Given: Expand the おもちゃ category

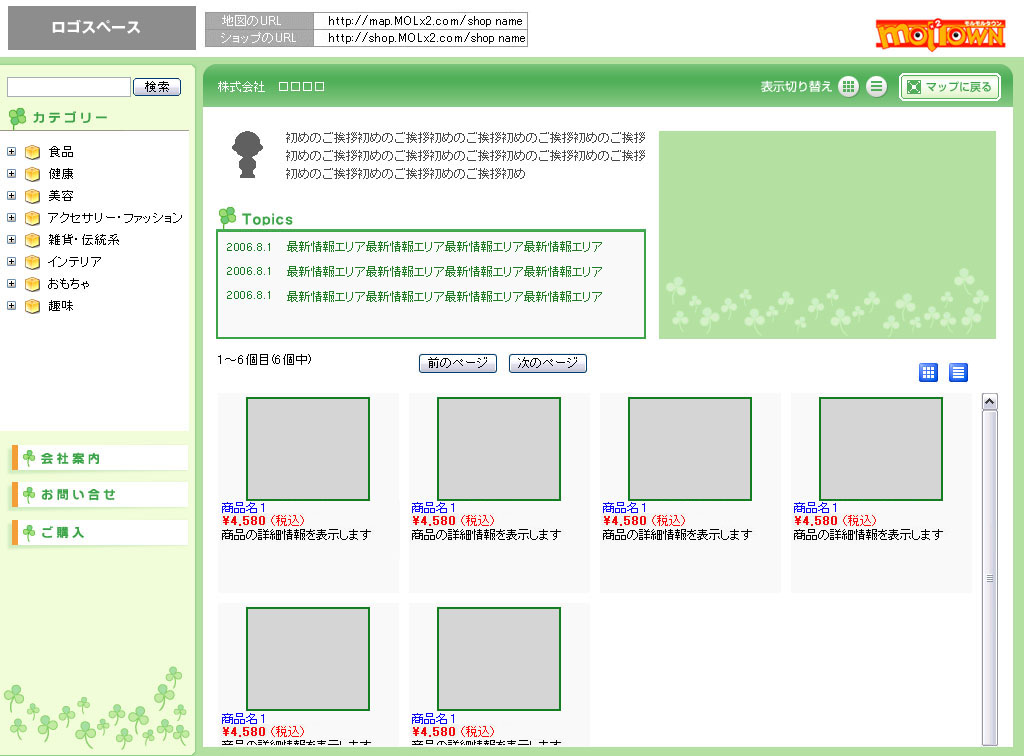Looking at the screenshot, I should click(11, 283).
